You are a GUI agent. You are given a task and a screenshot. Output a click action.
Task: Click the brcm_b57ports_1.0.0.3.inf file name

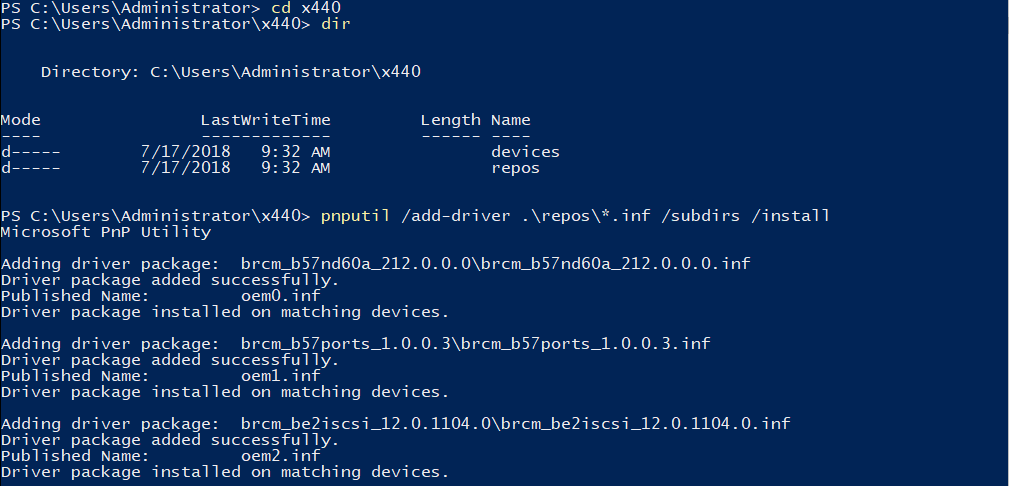tap(600, 344)
